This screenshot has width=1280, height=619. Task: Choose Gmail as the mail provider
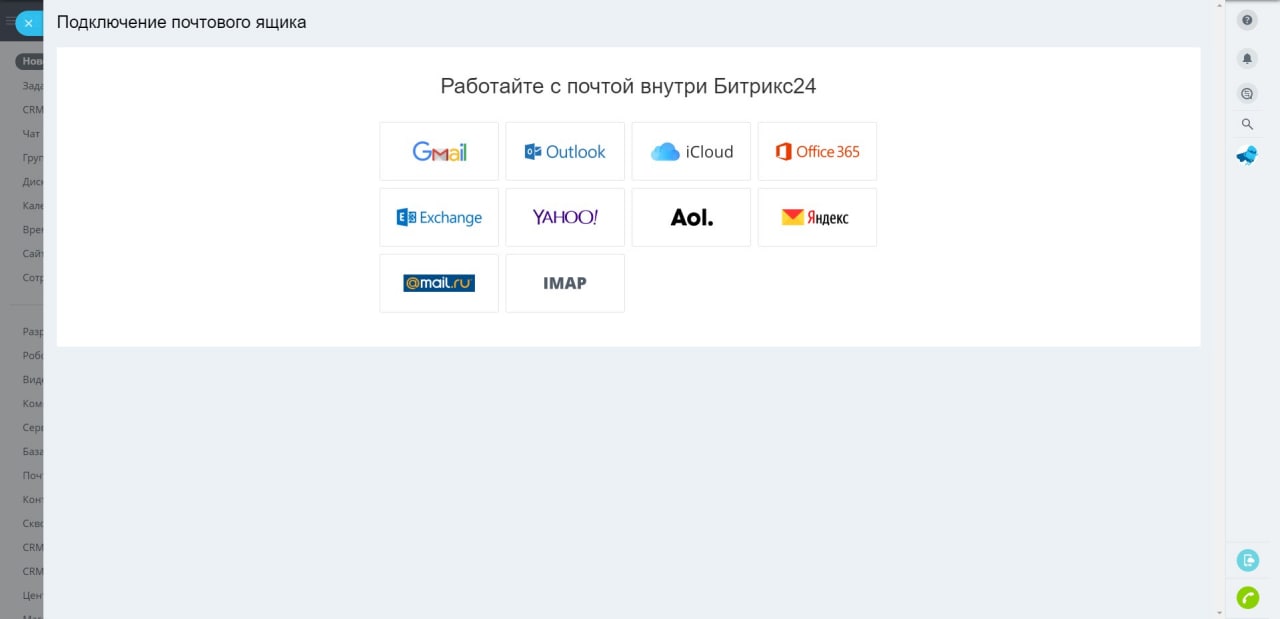[439, 152]
